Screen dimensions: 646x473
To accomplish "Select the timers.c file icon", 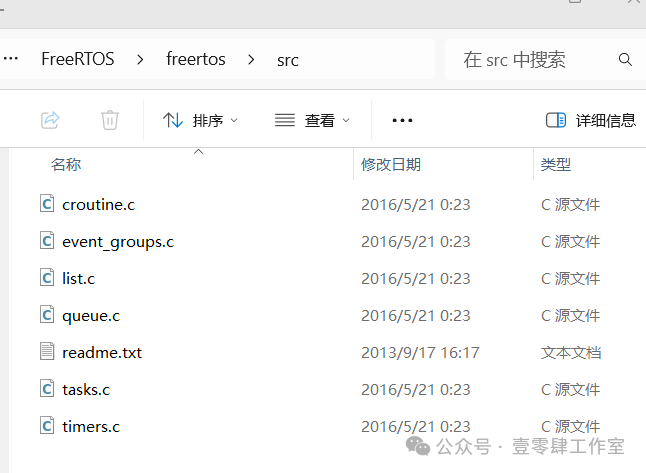I will pos(47,426).
